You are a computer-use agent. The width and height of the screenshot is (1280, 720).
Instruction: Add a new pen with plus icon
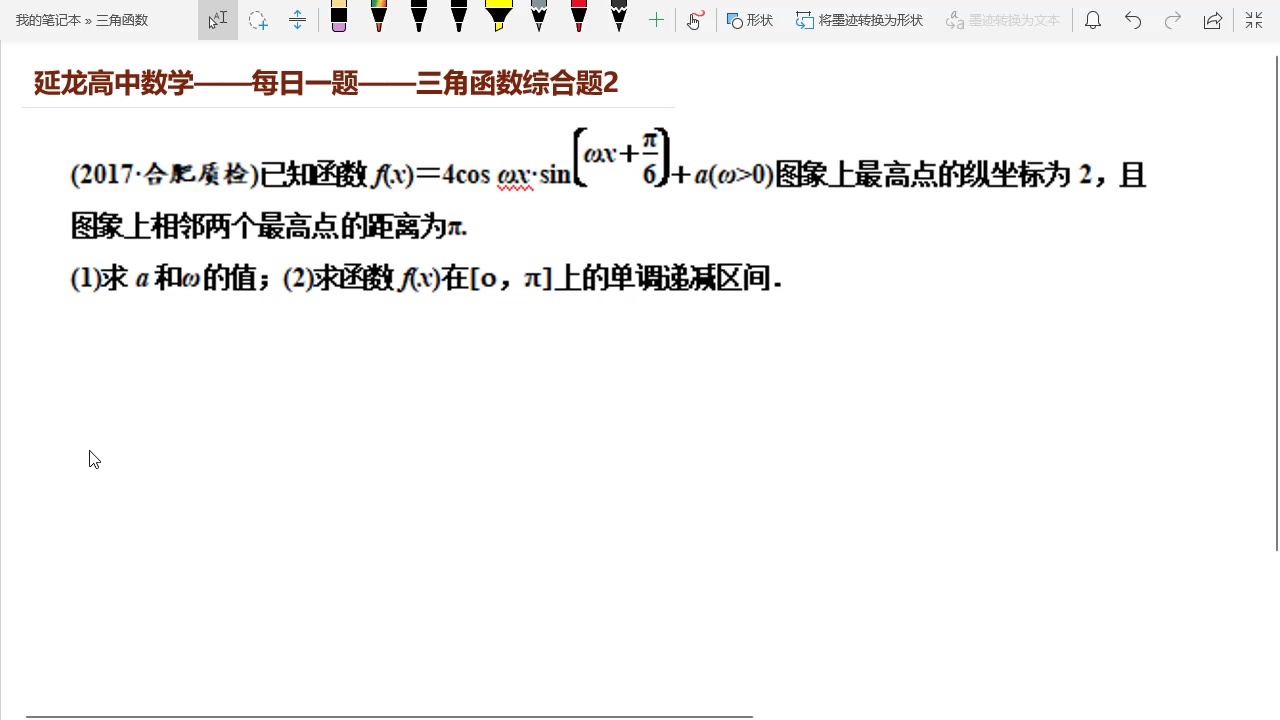pos(656,20)
